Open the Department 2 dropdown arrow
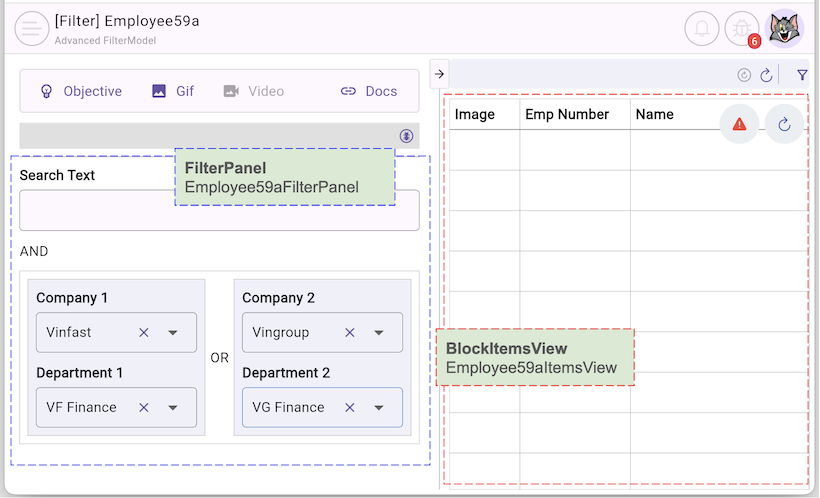The width and height of the screenshot is (820, 498). coord(378,408)
